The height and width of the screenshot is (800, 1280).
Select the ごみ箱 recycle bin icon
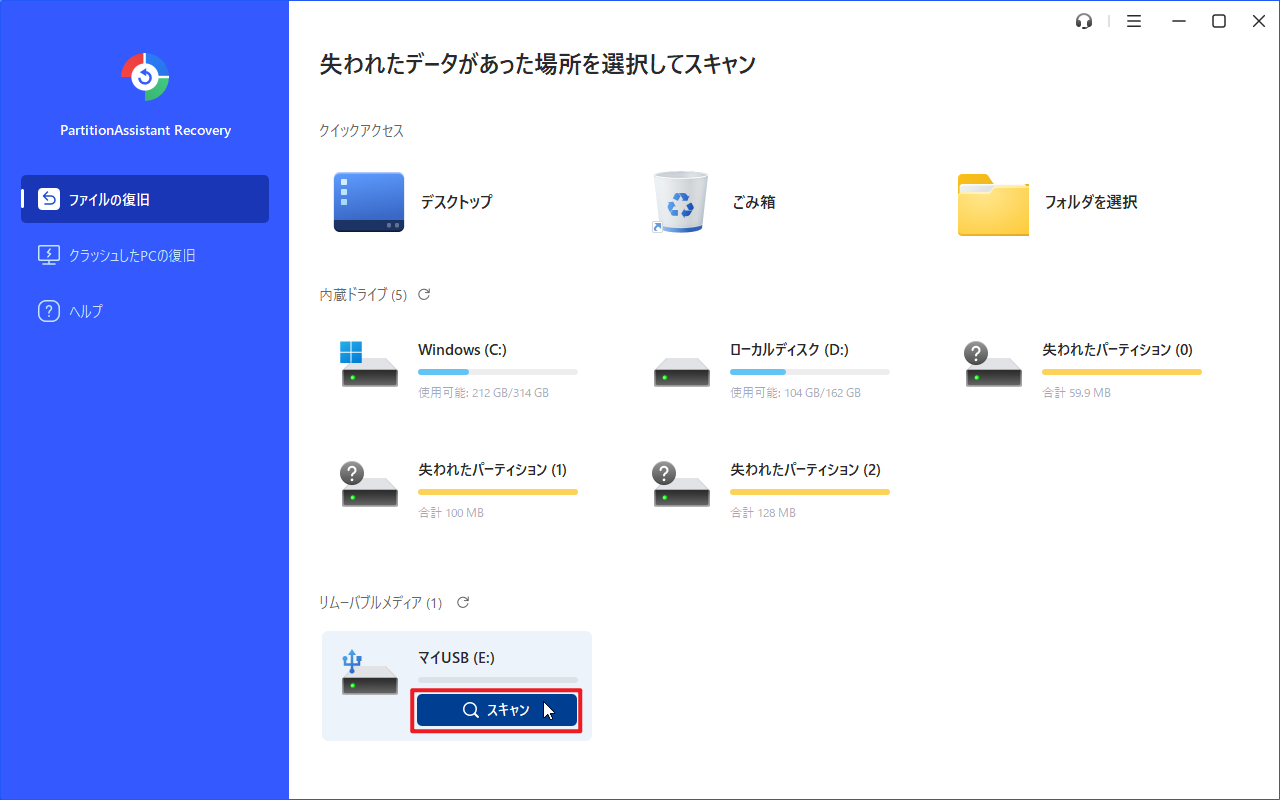[x=680, y=202]
